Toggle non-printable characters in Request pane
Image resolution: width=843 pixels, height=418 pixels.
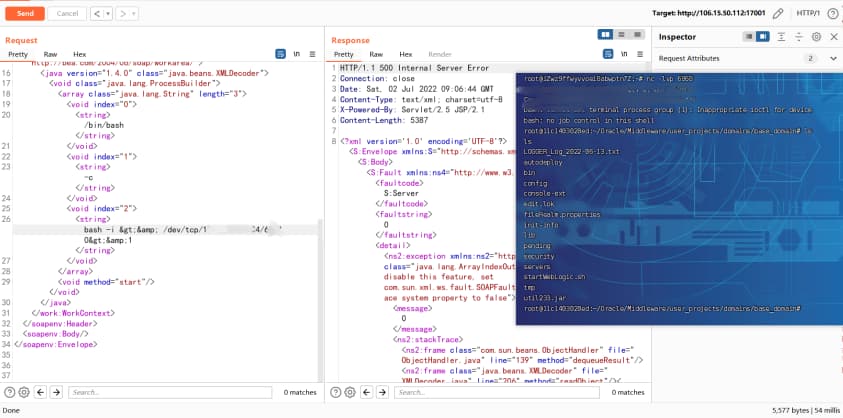pos(295,54)
